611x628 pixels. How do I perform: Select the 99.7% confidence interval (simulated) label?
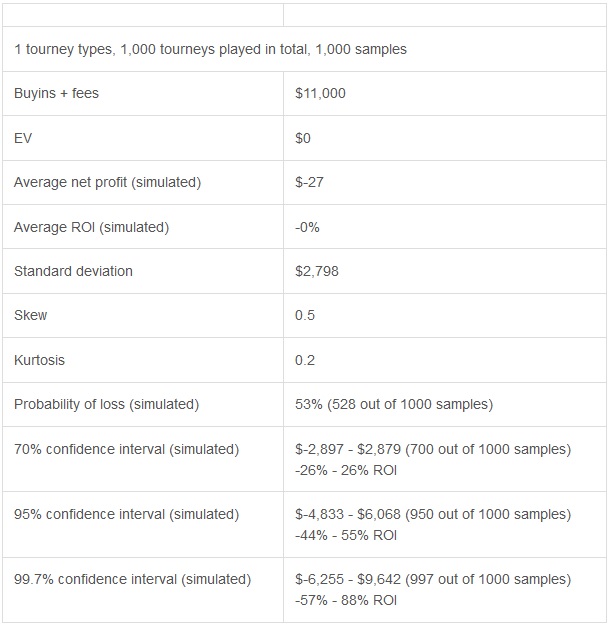point(133,579)
